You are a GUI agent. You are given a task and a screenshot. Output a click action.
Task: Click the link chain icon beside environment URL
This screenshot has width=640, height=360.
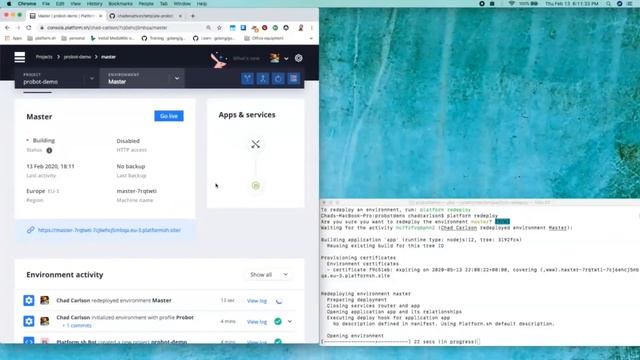point(31,230)
